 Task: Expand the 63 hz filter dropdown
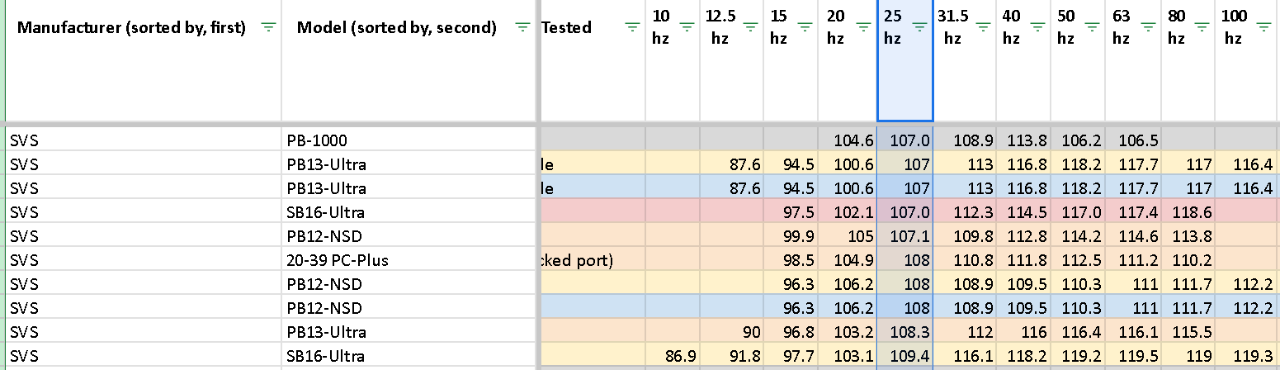[1146, 28]
